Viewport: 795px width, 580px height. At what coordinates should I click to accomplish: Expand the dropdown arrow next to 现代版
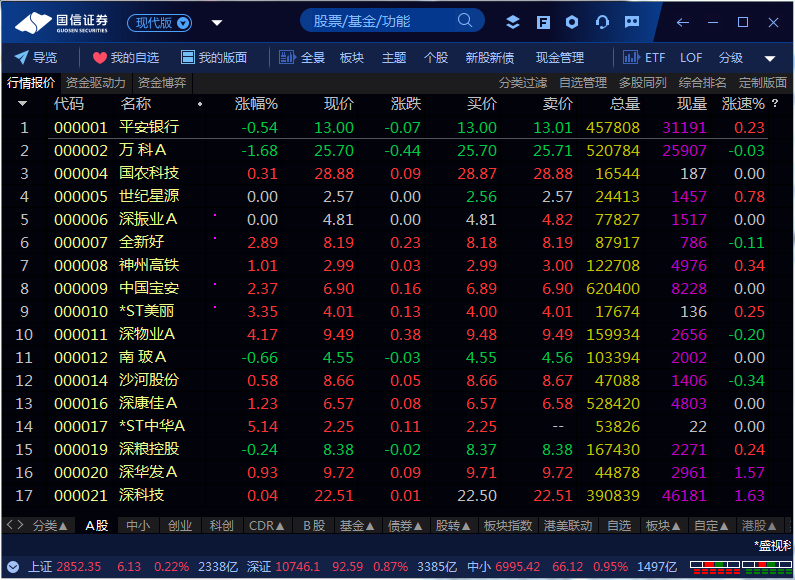tap(217, 23)
